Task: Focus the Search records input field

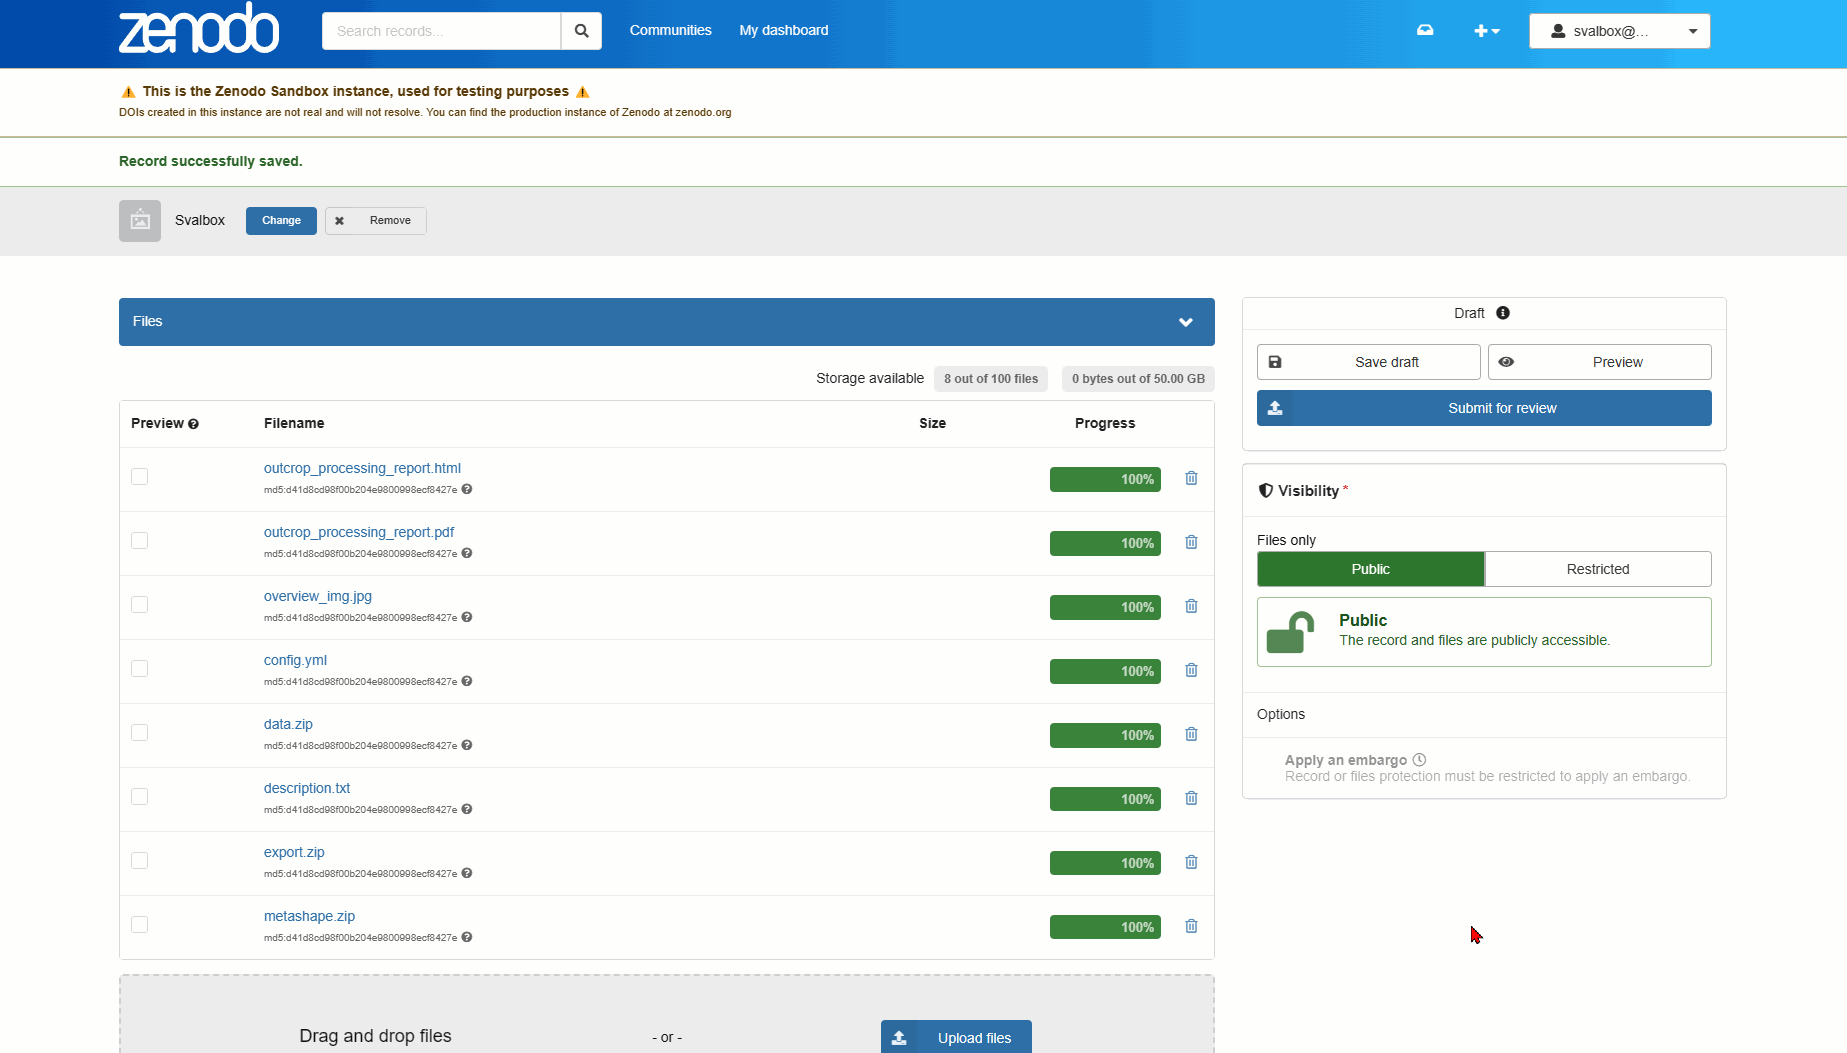Action: [441, 31]
